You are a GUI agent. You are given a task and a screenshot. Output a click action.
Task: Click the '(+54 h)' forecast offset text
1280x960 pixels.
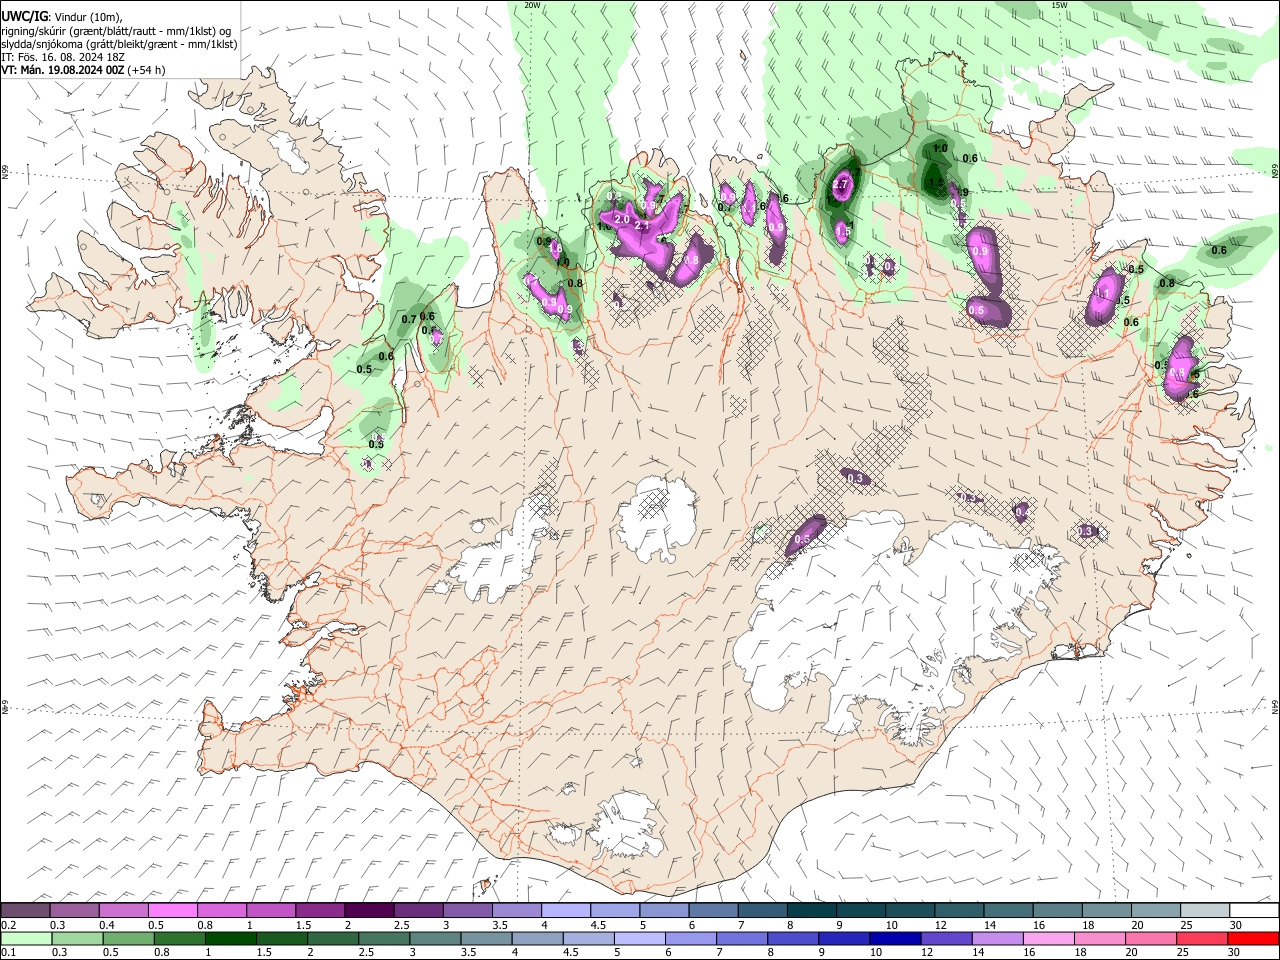tap(147, 70)
